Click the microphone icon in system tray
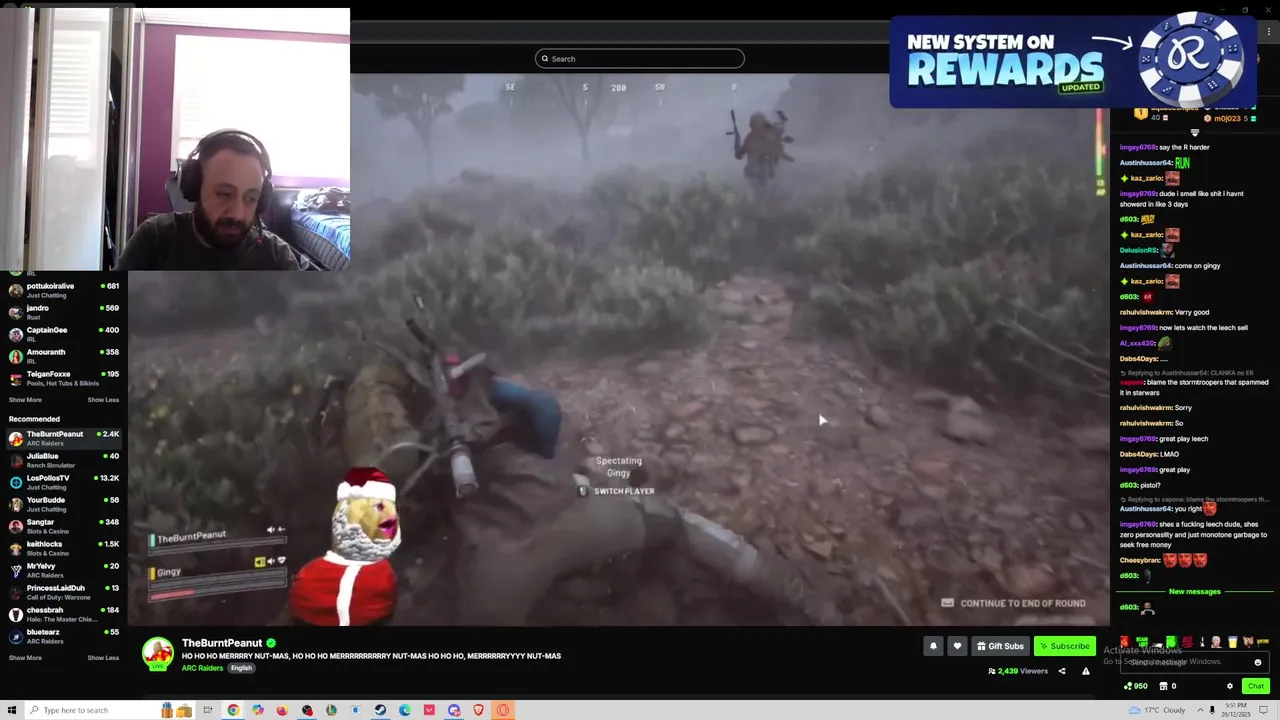This screenshot has width=1280, height=720. (x=1212, y=710)
